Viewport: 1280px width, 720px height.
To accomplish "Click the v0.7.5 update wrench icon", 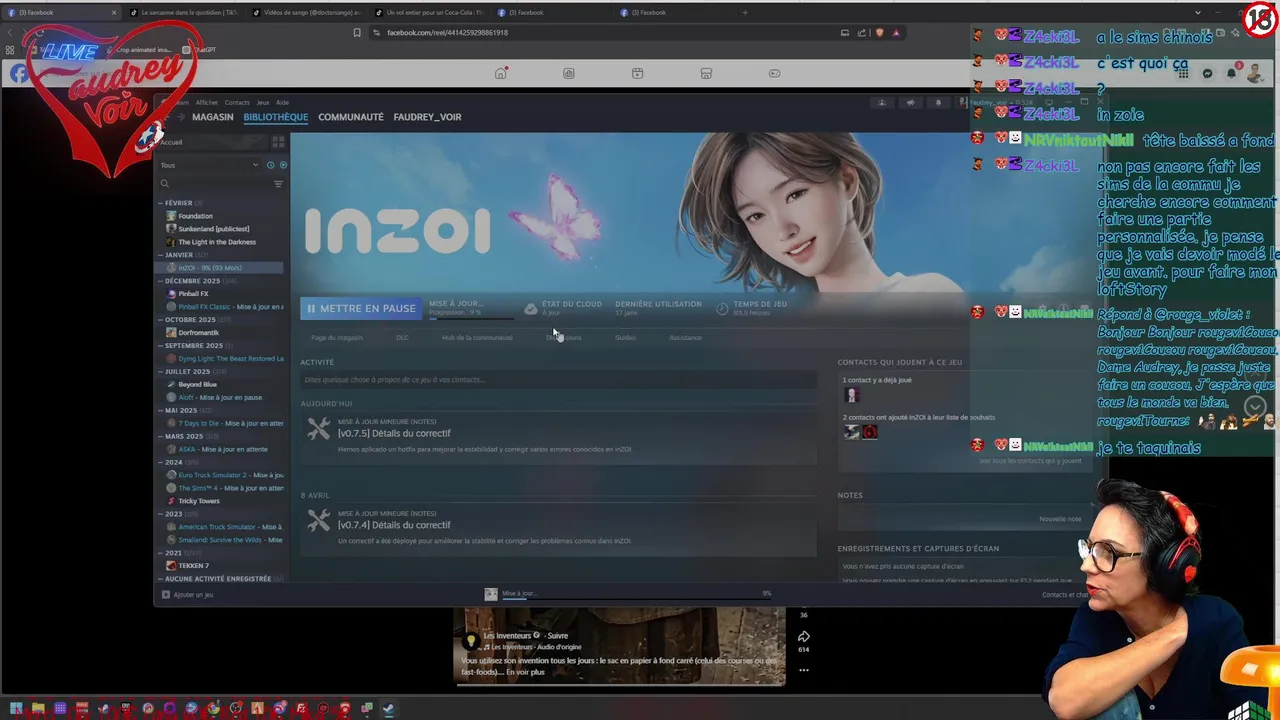I will coord(318,429).
